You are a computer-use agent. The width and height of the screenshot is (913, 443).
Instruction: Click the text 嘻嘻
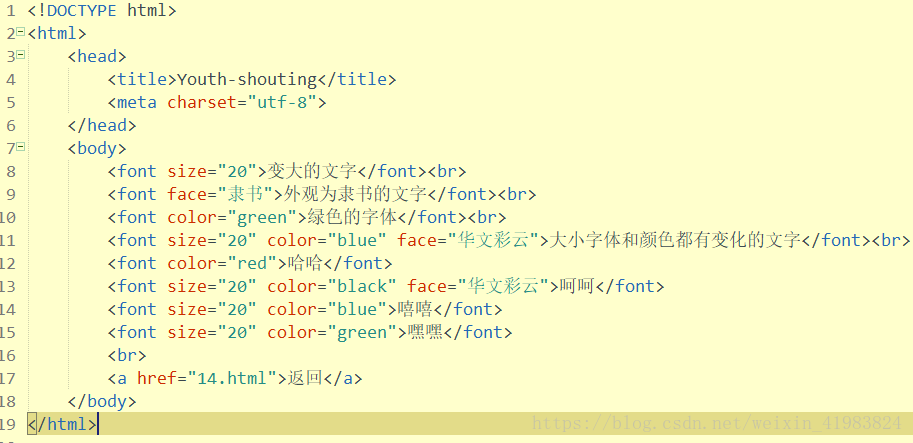(415, 310)
